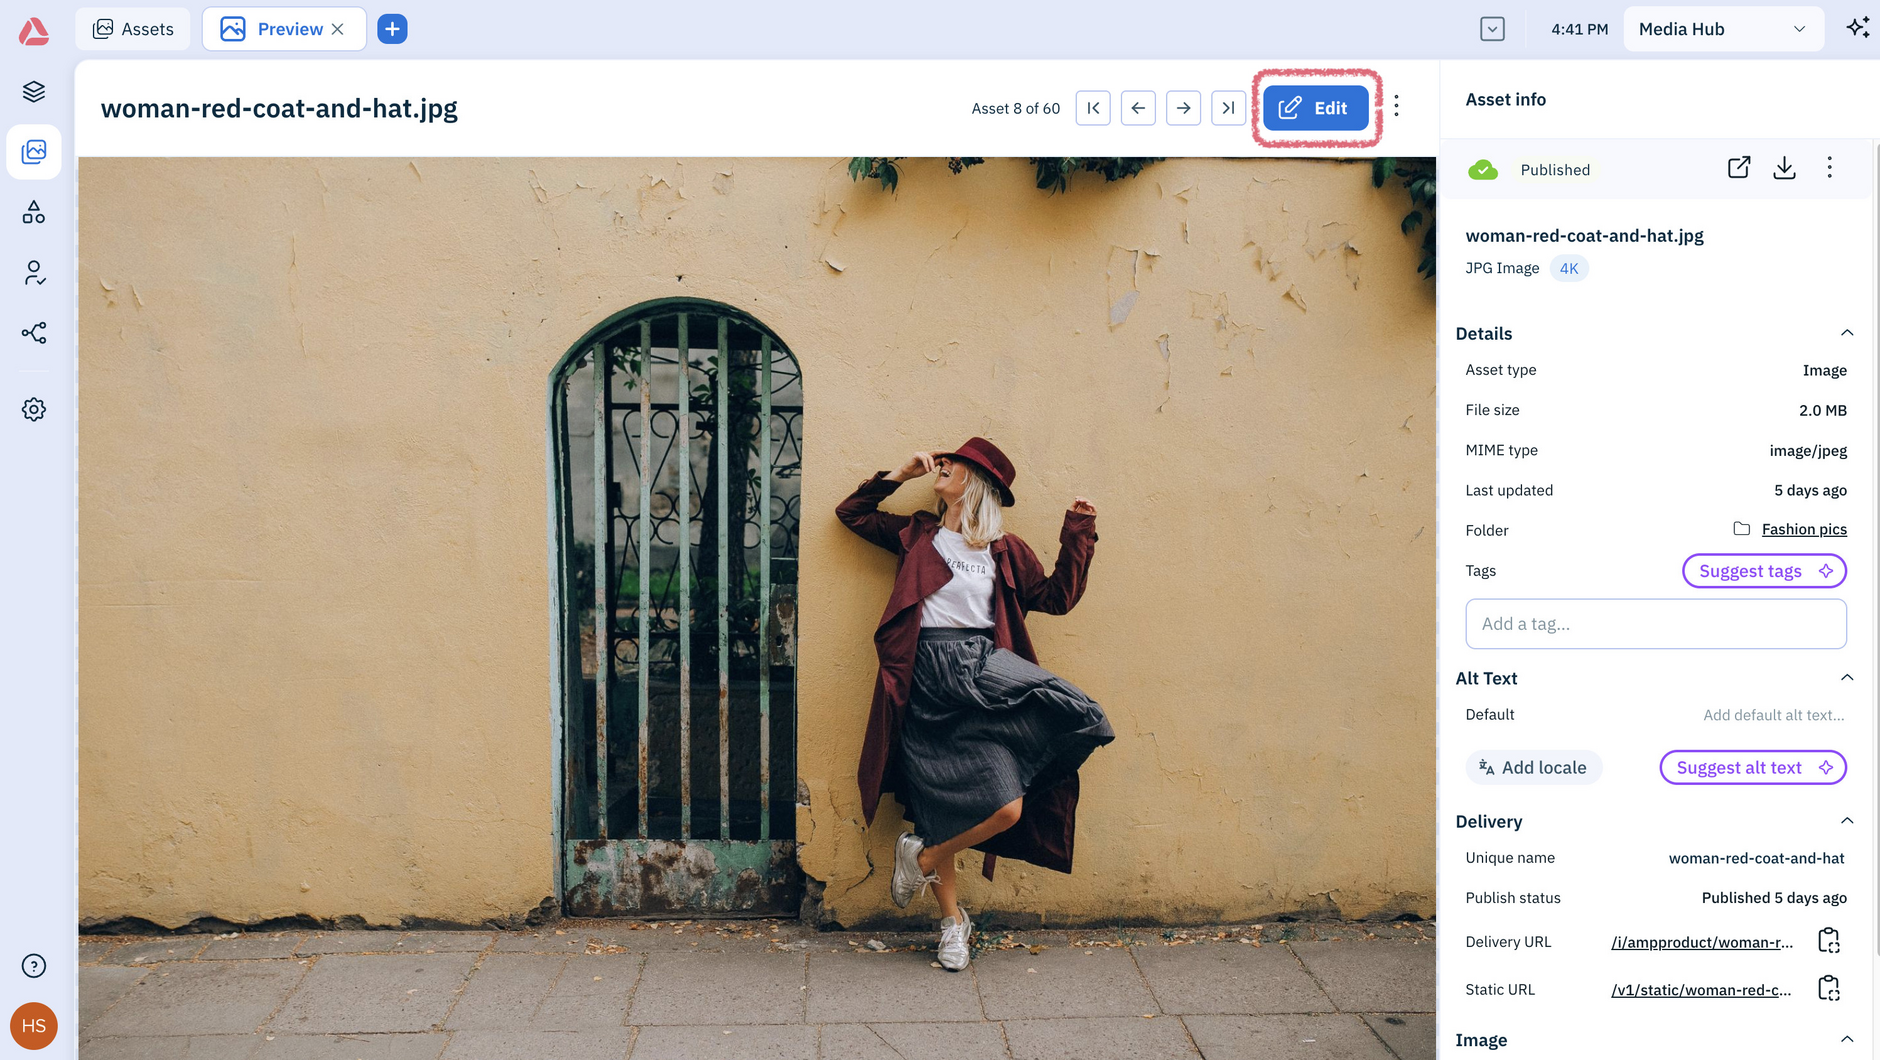Click the AI sparkle icon top right

1858,28
